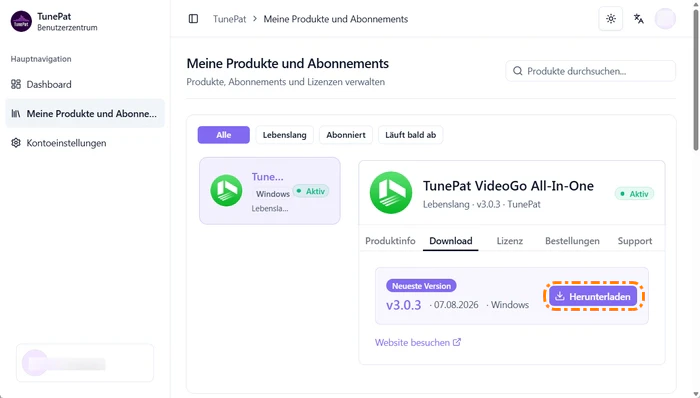Click the 07.08.2026 release date
The image size is (700, 398).
coord(456,305)
